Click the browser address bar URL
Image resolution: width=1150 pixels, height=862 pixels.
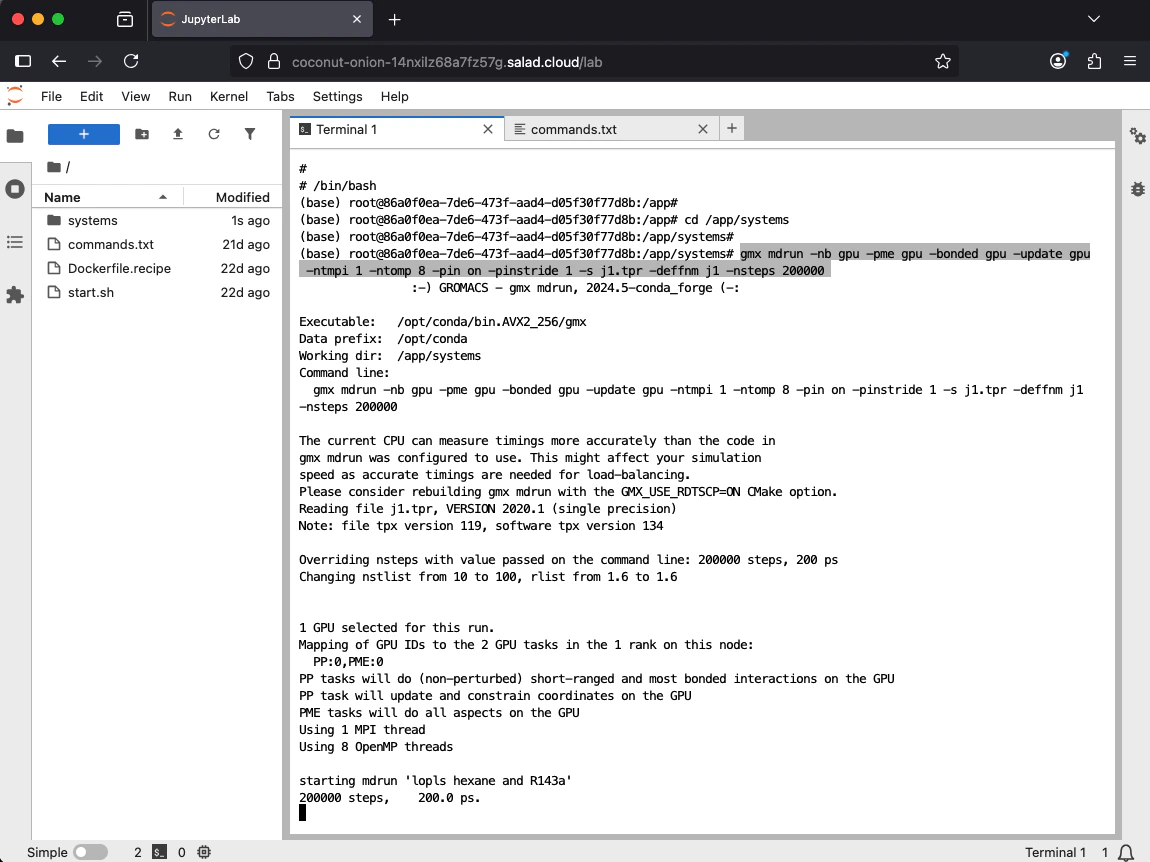pyautogui.click(x=447, y=62)
